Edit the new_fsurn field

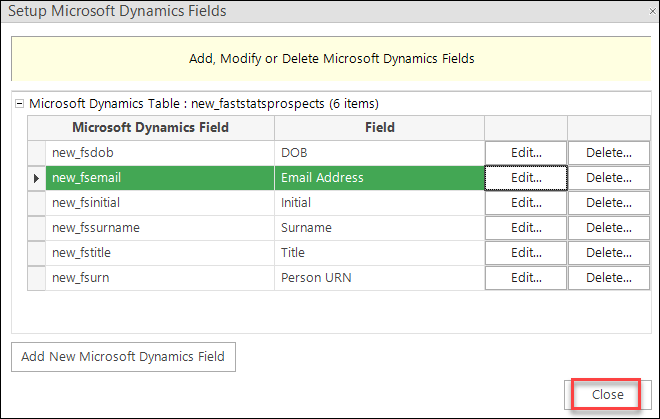pos(526,278)
